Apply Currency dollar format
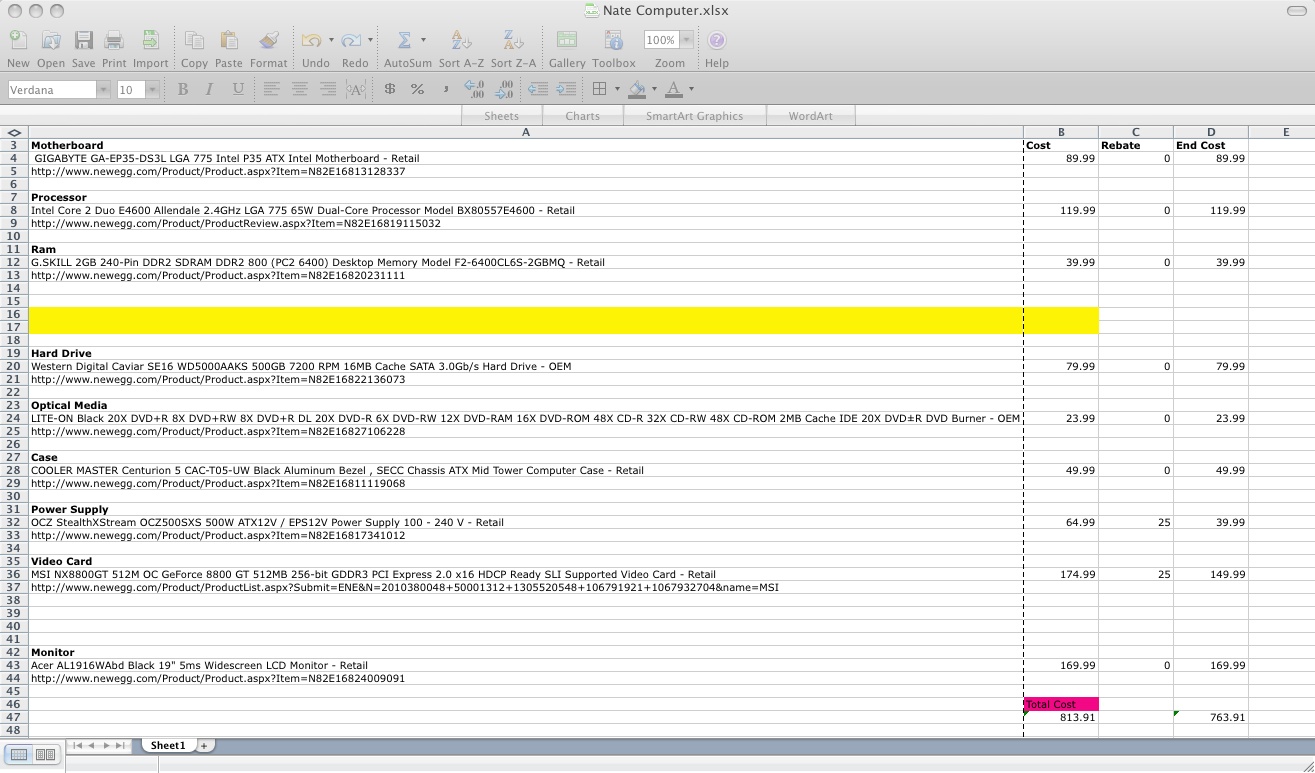The image size is (1315, 773). (x=389, y=89)
